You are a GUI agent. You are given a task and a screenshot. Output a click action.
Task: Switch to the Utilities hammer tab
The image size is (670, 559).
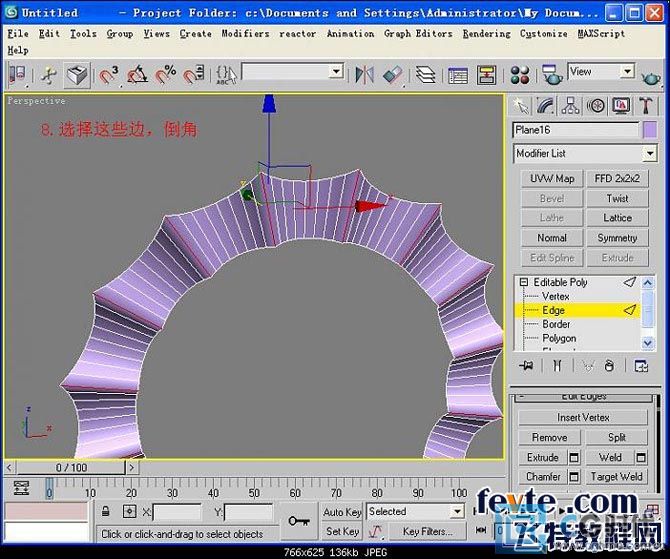646,106
